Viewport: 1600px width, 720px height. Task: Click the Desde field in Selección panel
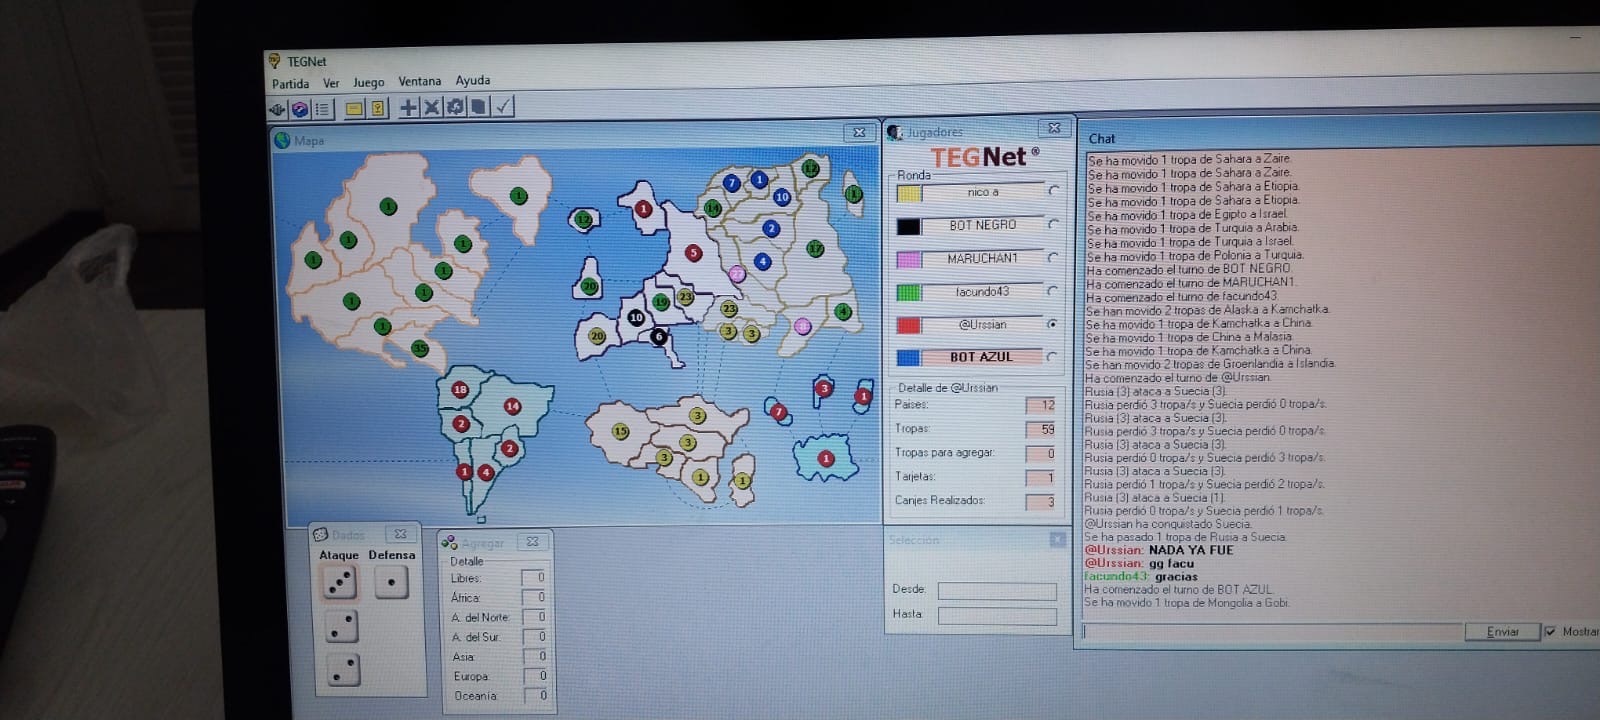(997, 591)
